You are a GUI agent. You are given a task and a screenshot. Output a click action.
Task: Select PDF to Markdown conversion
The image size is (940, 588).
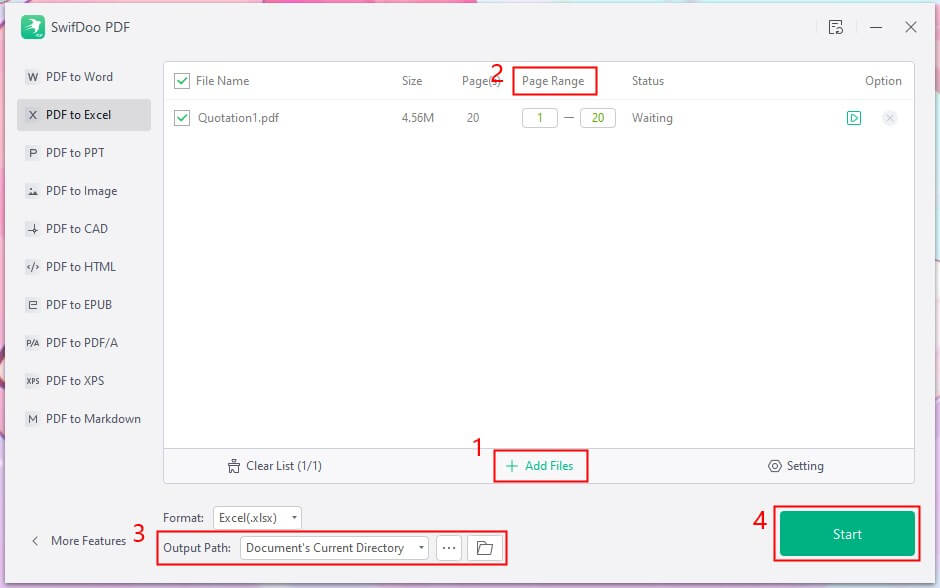(x=84, y=419)
